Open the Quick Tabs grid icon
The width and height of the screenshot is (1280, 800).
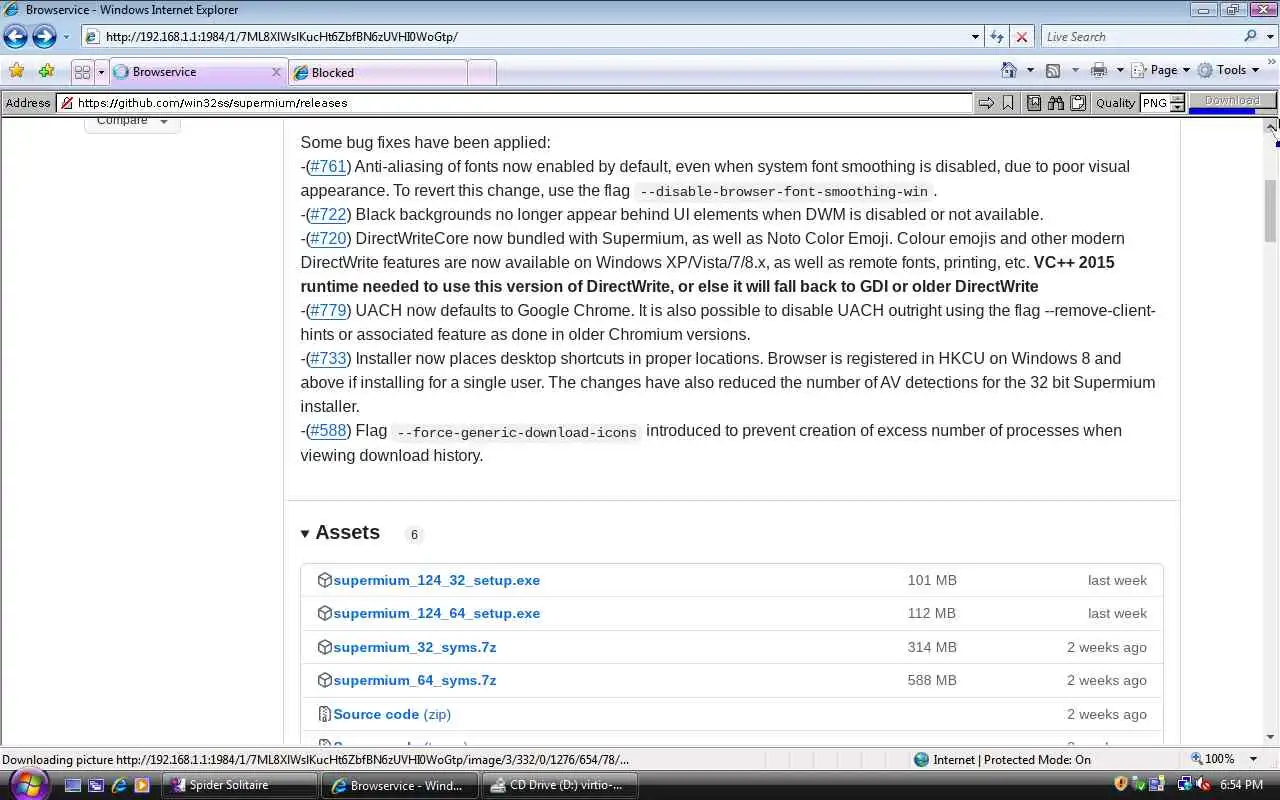(82, 72)
